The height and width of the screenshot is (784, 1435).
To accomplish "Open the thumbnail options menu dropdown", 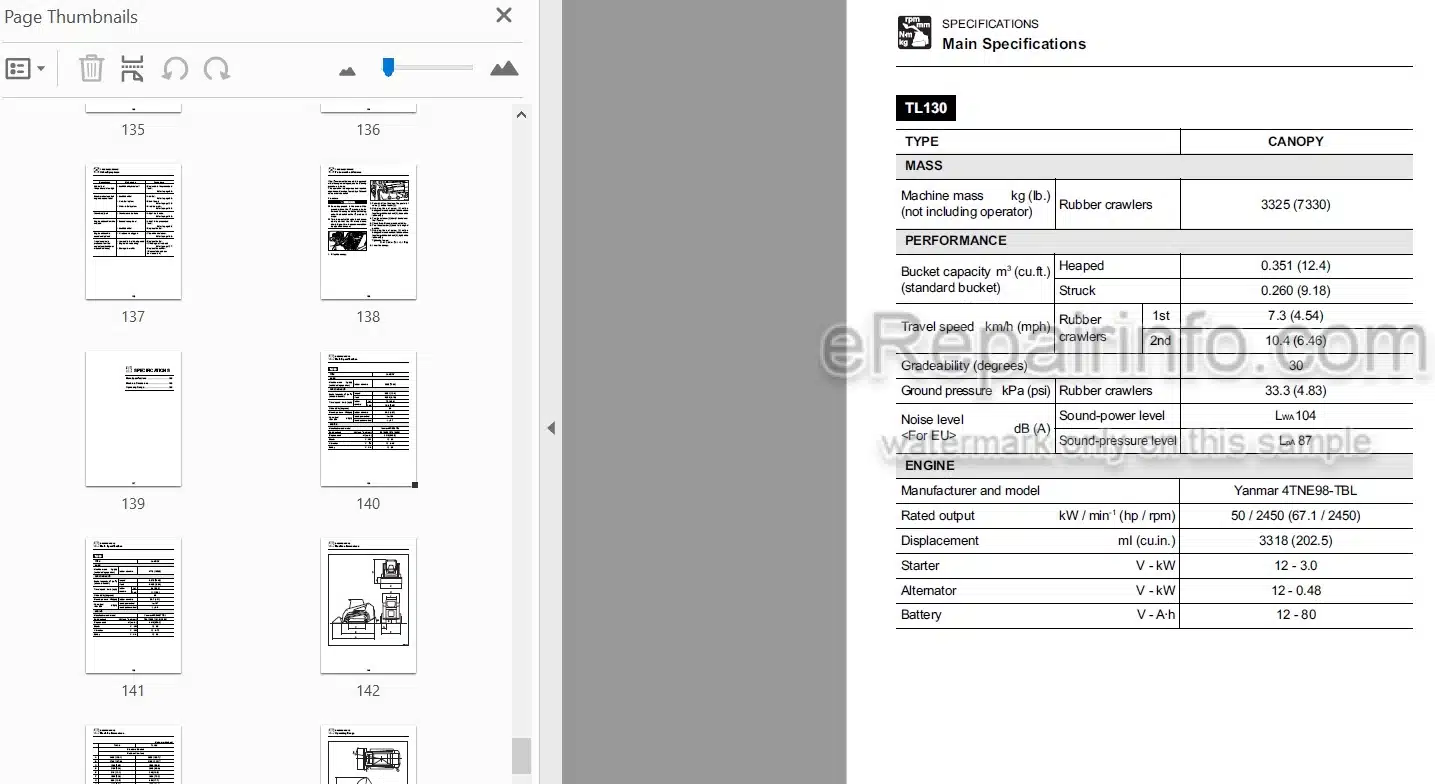I will pos(25,69).
